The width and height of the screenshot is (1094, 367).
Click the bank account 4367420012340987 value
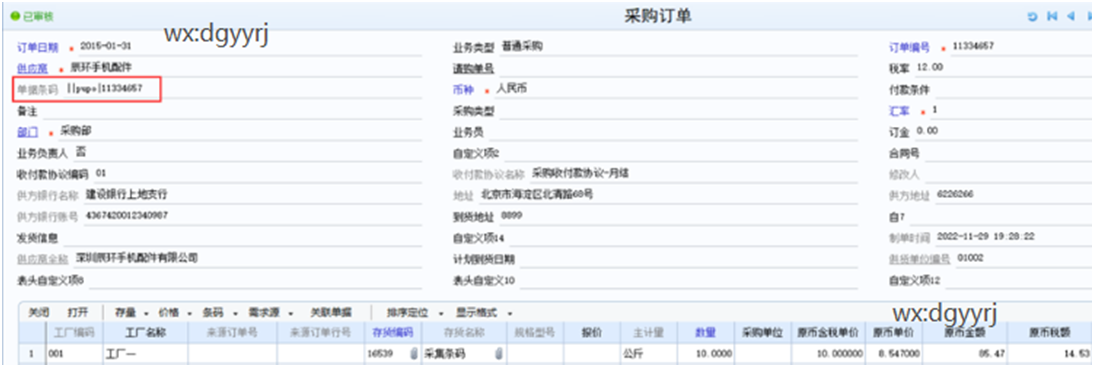pyautogui.click(x=127, y=216)
